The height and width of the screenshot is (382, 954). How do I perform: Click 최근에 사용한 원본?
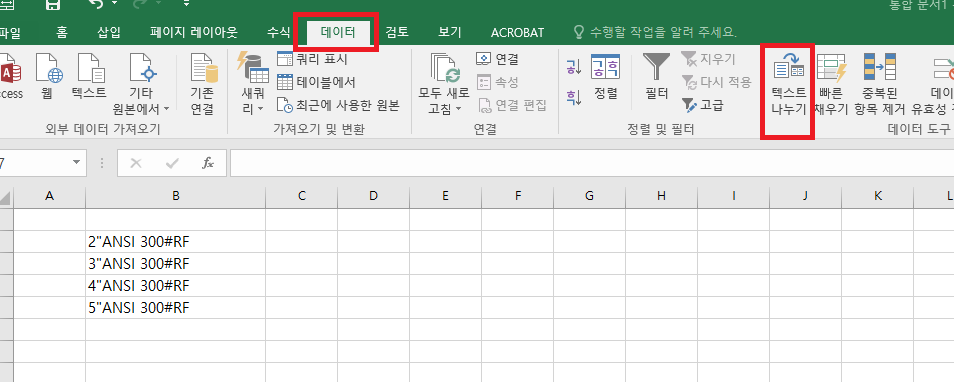pos(338,105)
